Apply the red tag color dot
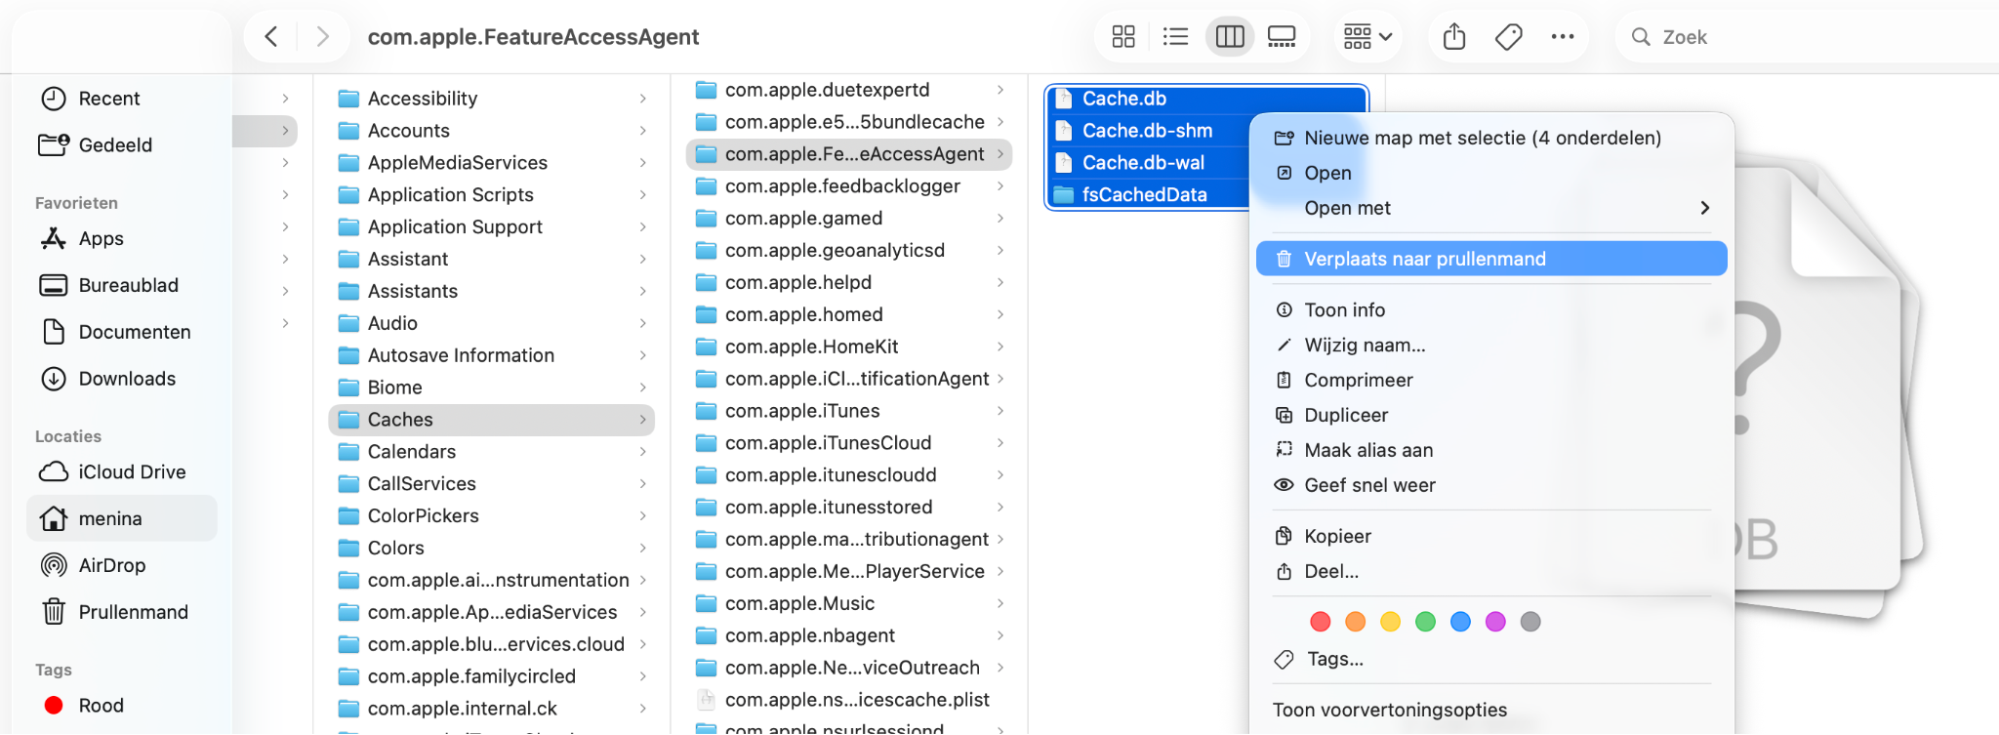The height and width of the screenshot is (735, 1999). 1320,622
